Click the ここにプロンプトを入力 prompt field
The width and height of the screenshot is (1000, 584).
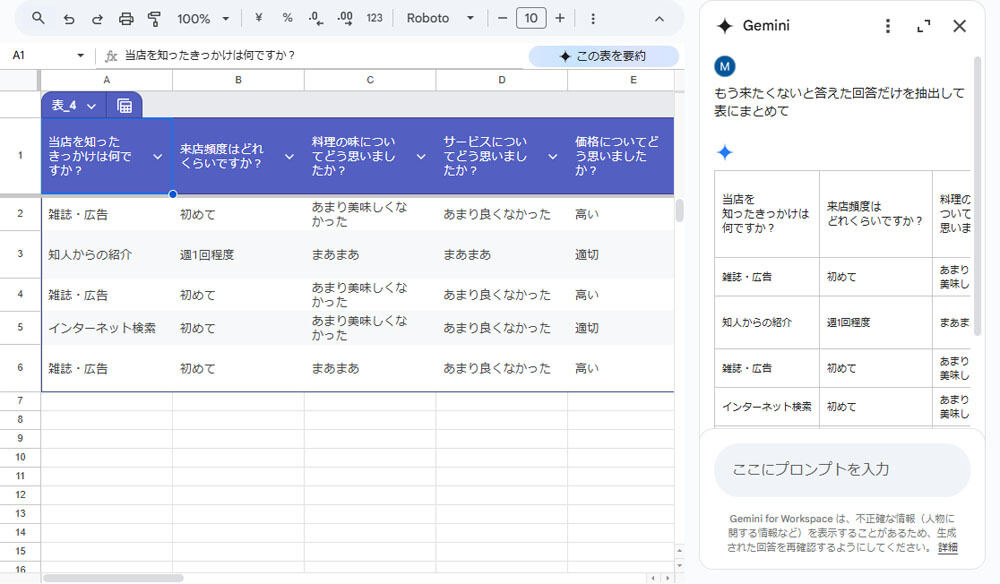coord(842,470)
